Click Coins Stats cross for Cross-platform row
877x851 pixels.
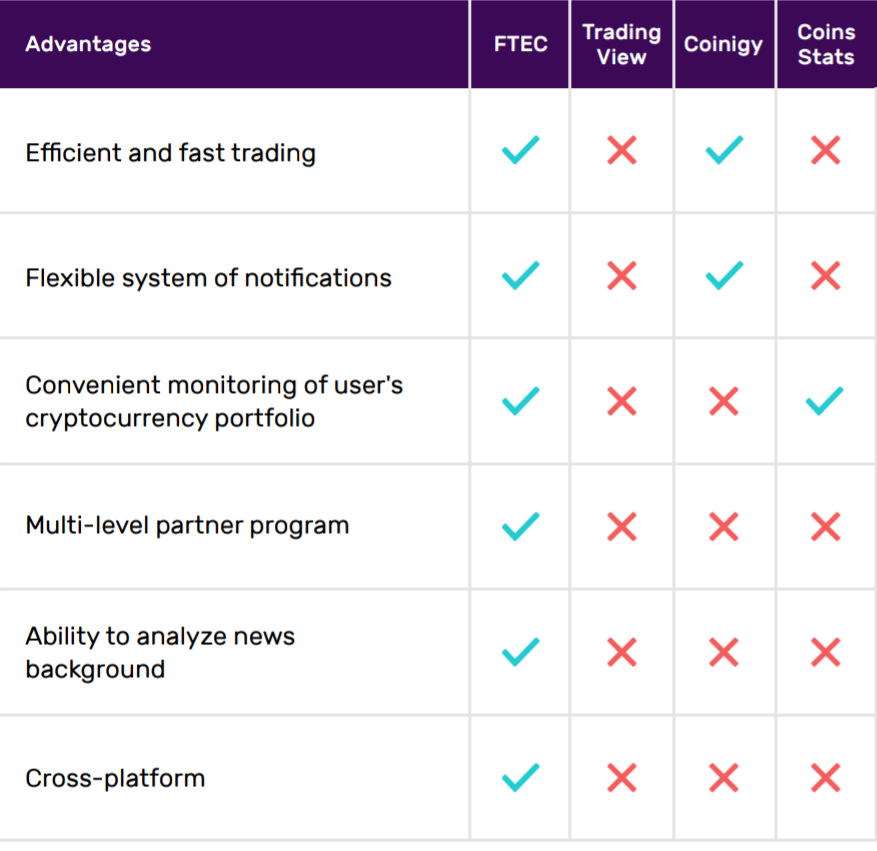click(825, 778)
